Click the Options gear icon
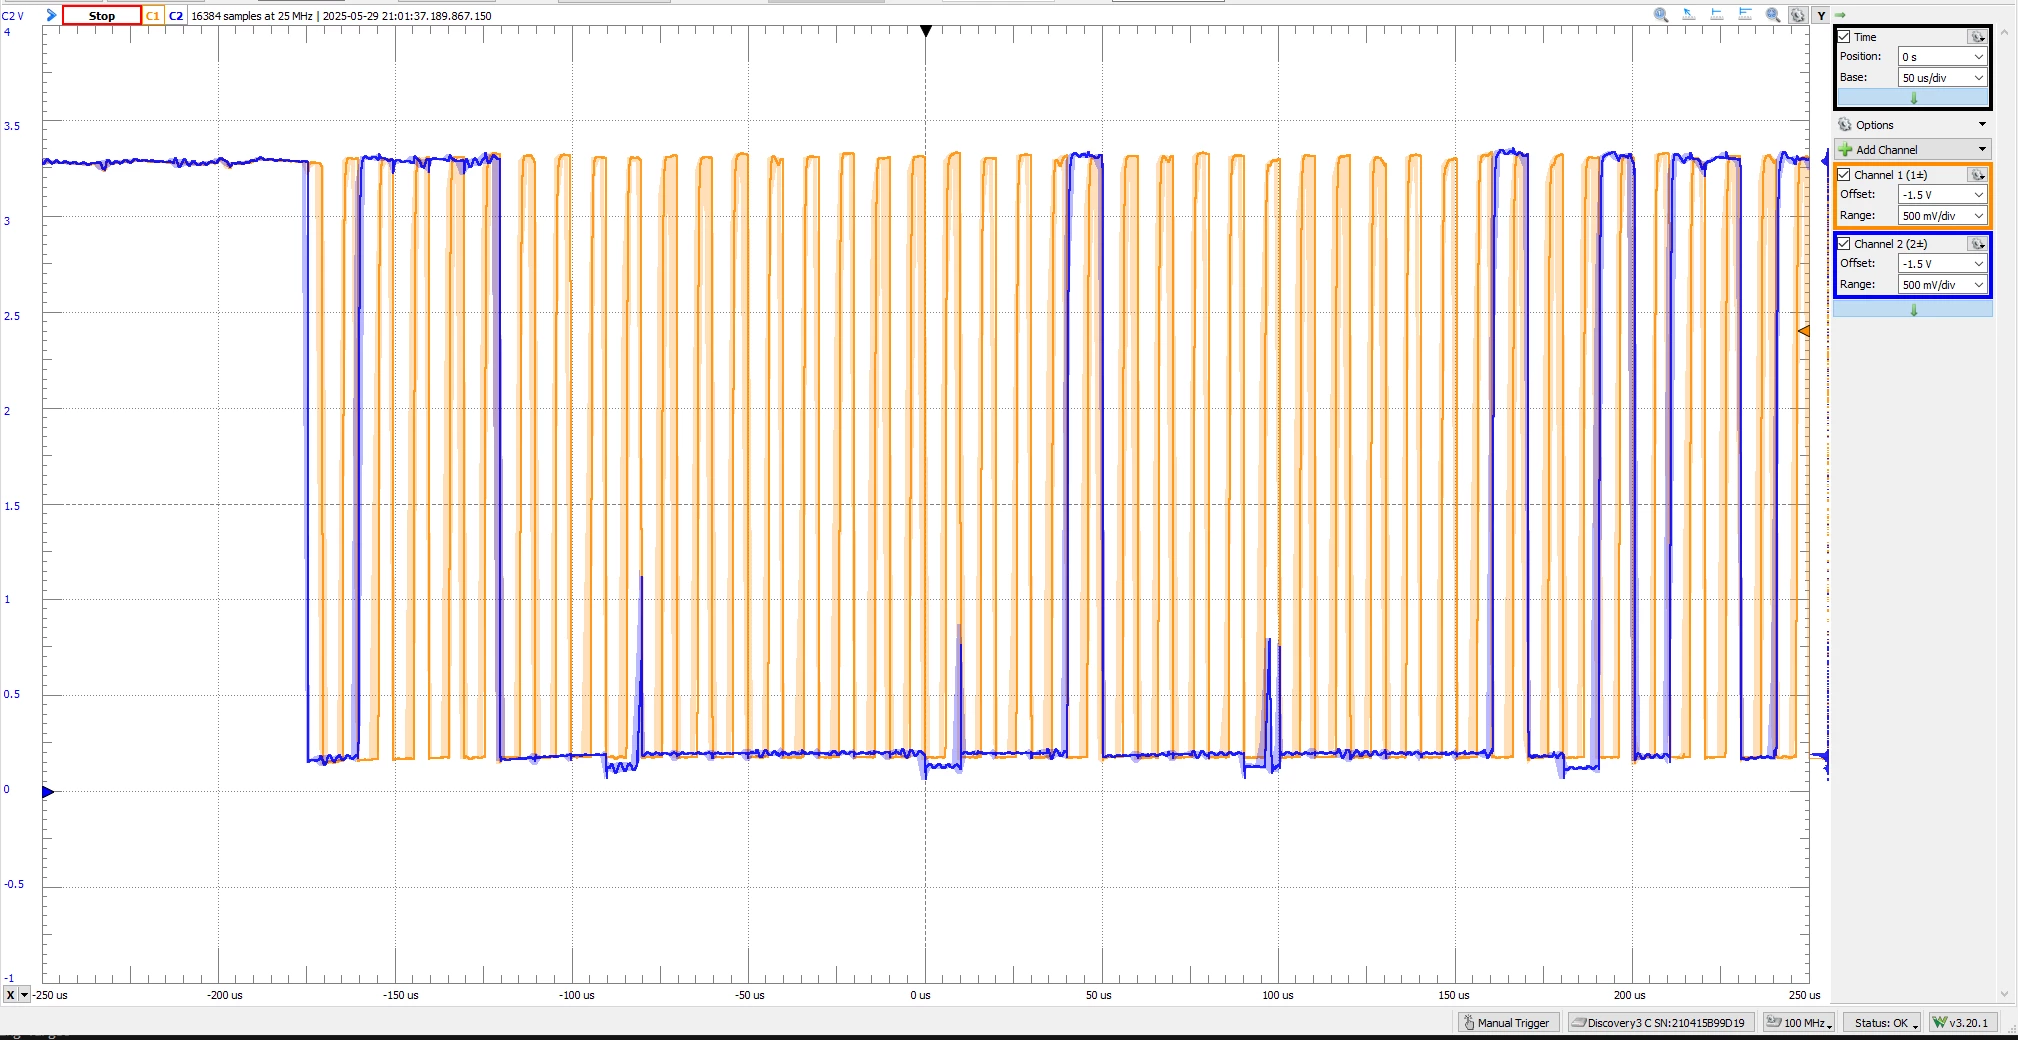This screenshot has height=1040, width=2018. 1845,125
